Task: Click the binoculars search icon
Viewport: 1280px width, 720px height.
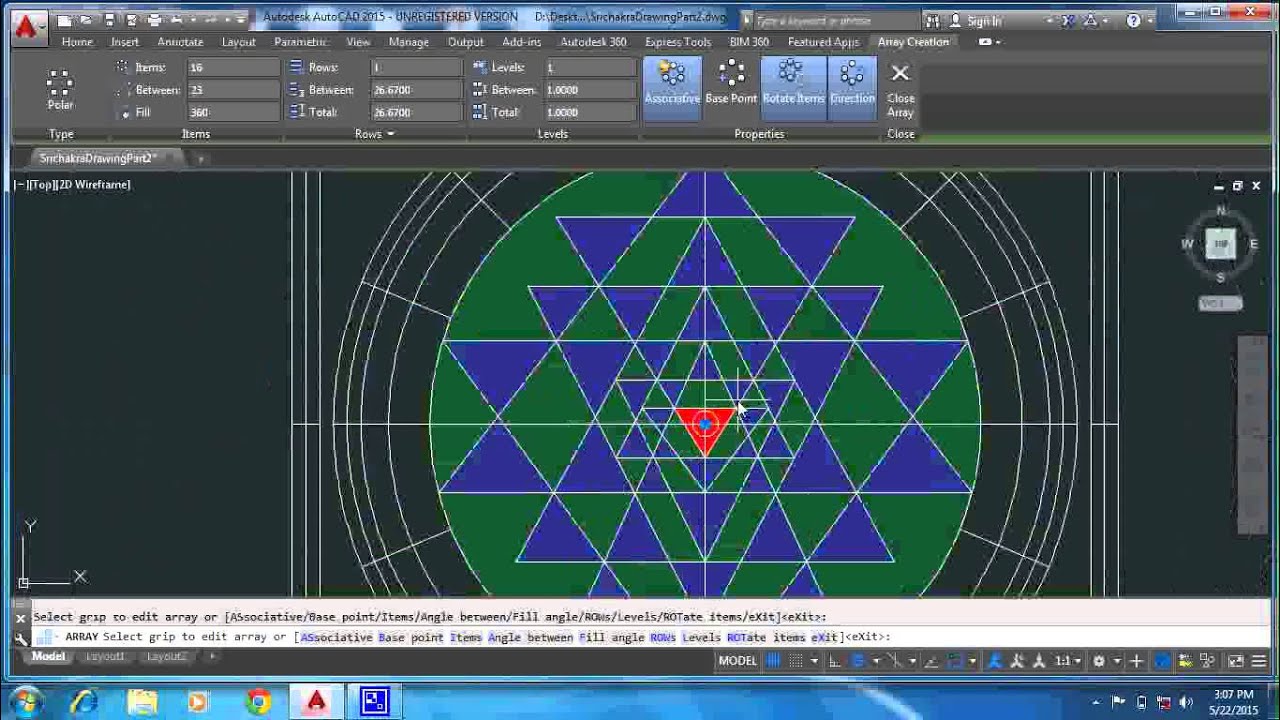Action: tap(932, 20)
